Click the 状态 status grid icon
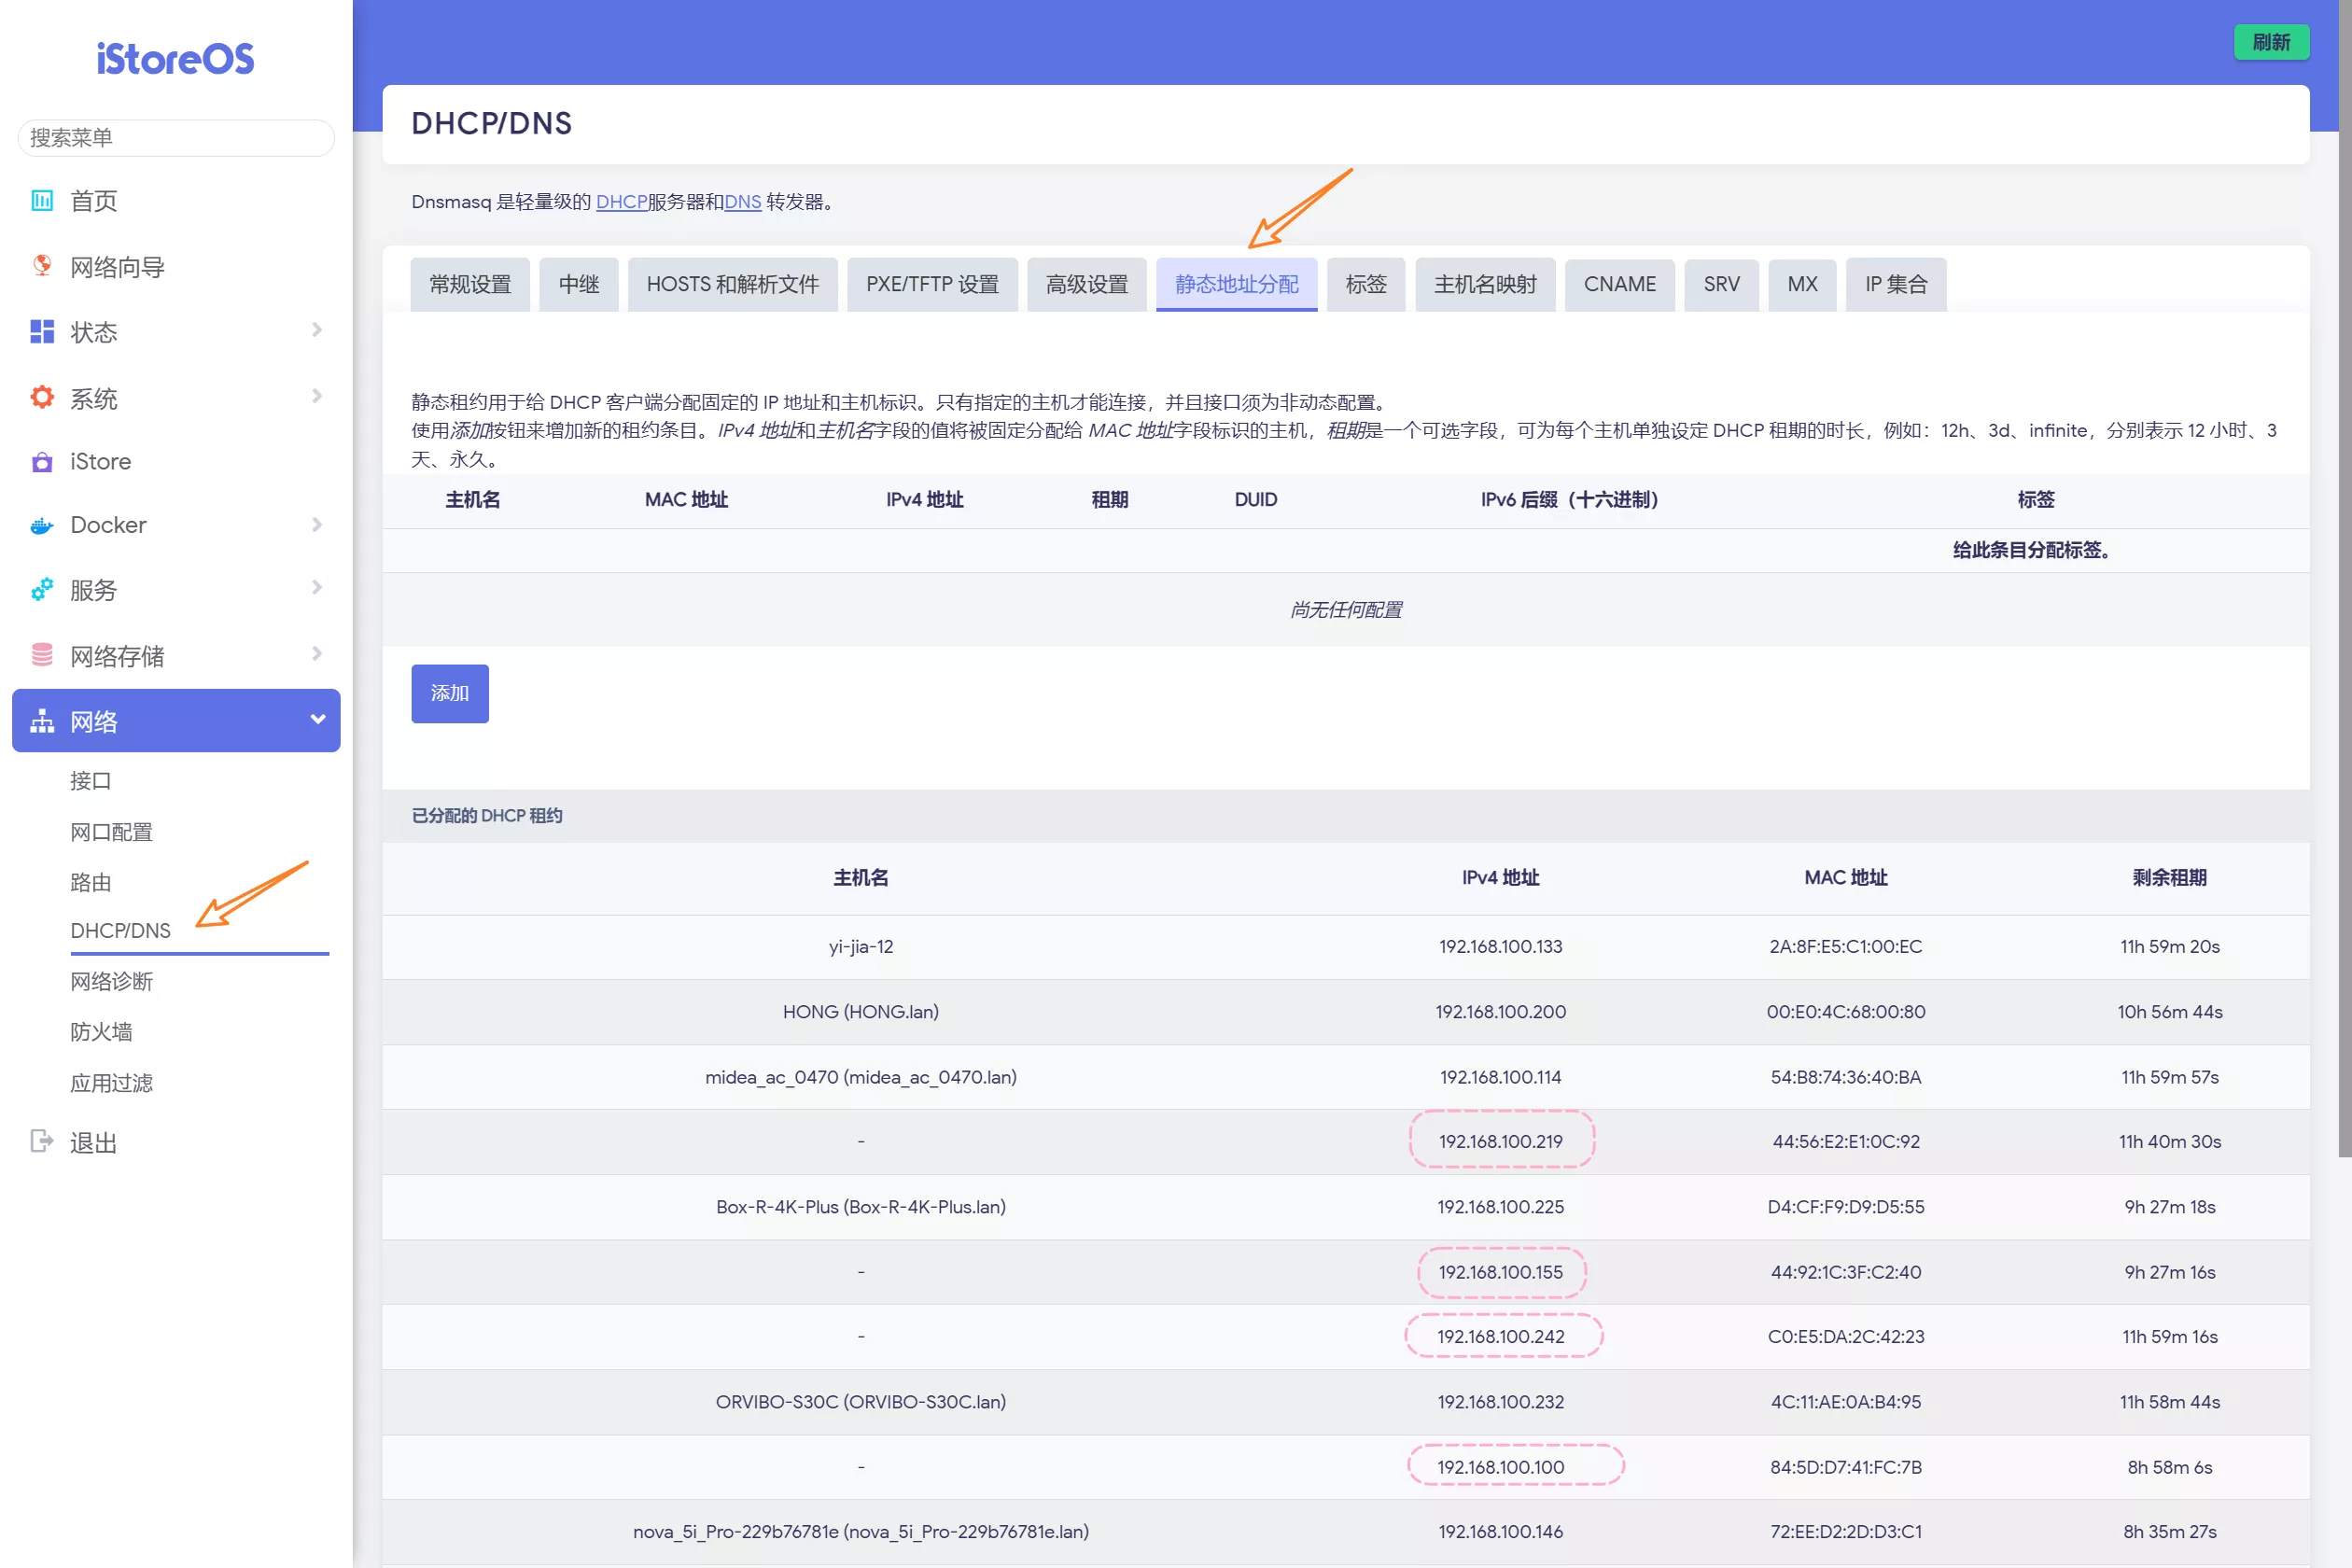2352x1568 pixels. pyautogui.click(x=42, y=332)
